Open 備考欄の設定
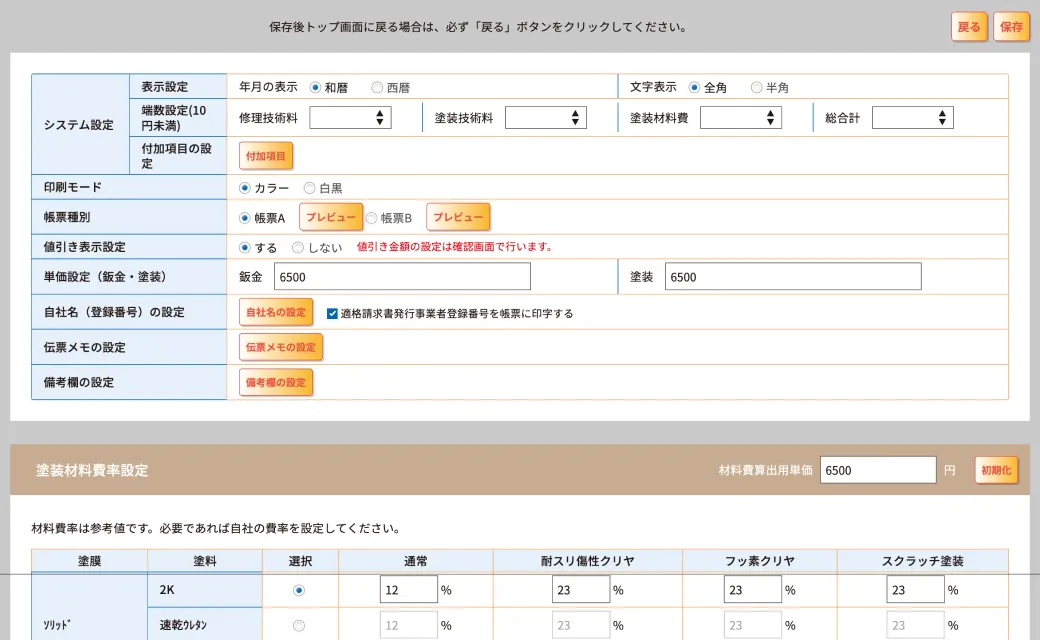The width and height of the screenshot is (1040, 640). point(276,382)
